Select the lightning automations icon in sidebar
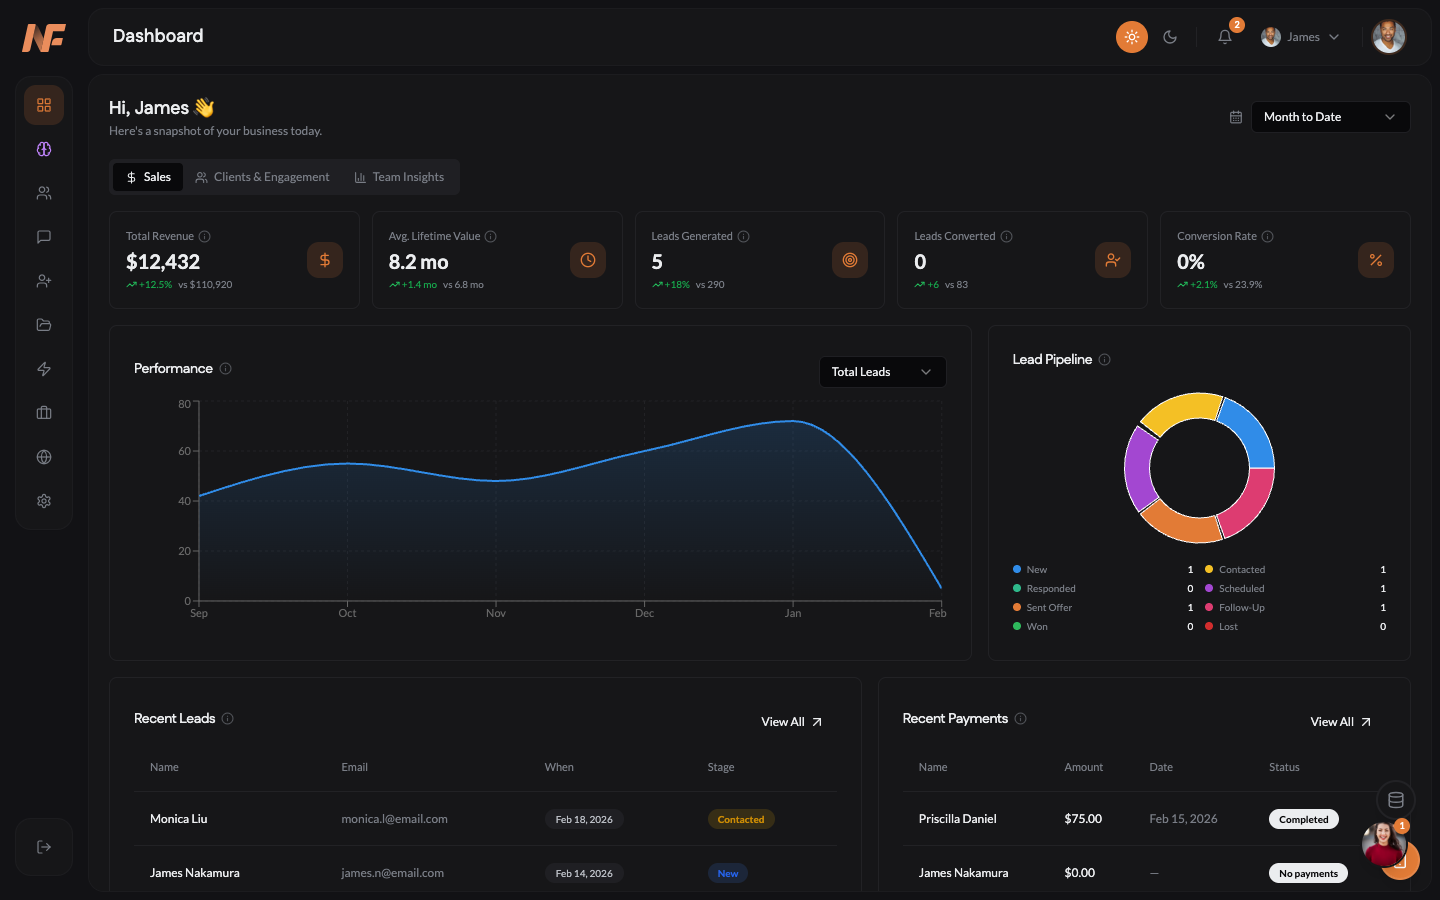 click(43, 368)
